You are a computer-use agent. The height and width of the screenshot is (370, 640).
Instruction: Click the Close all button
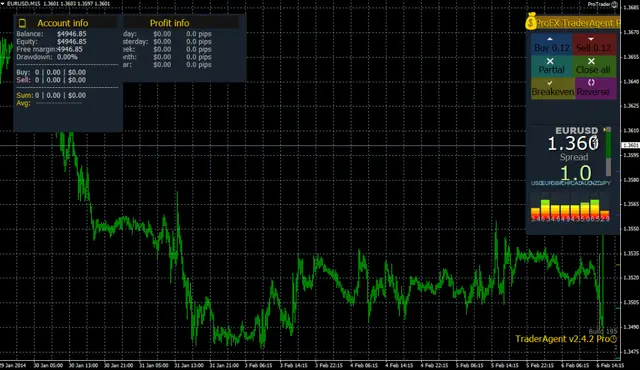click(594, 66)
